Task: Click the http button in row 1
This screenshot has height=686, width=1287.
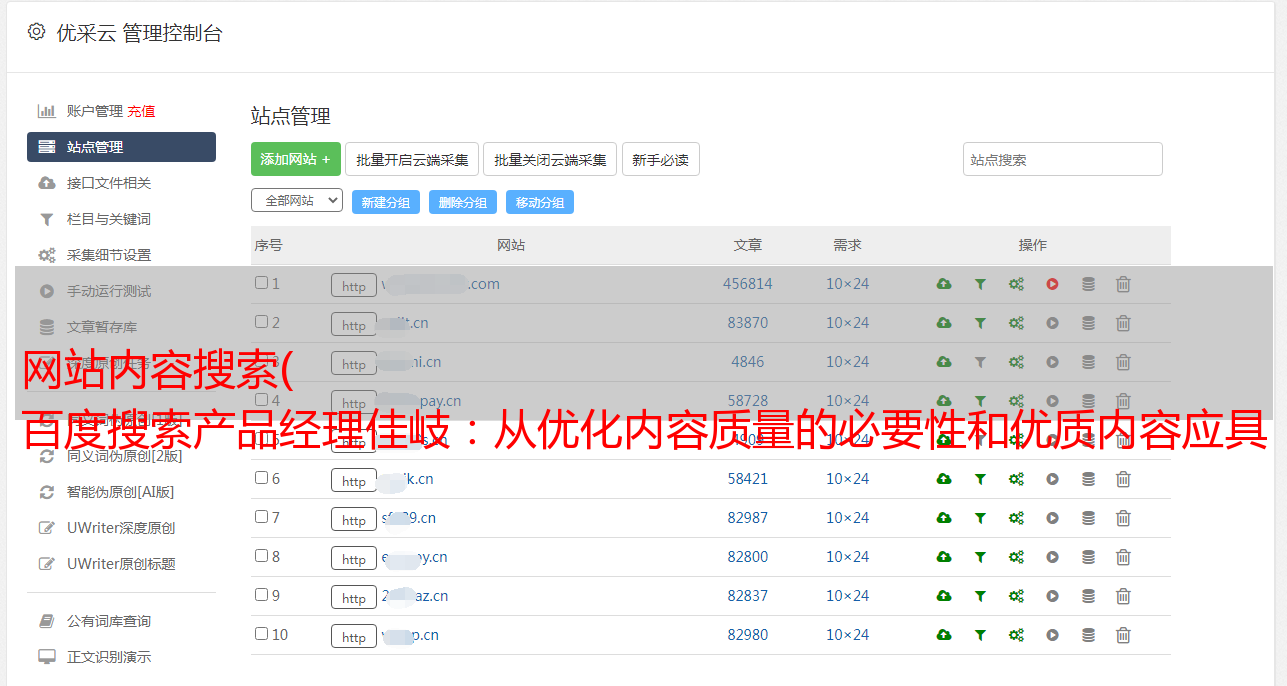Action: point(354,285)
